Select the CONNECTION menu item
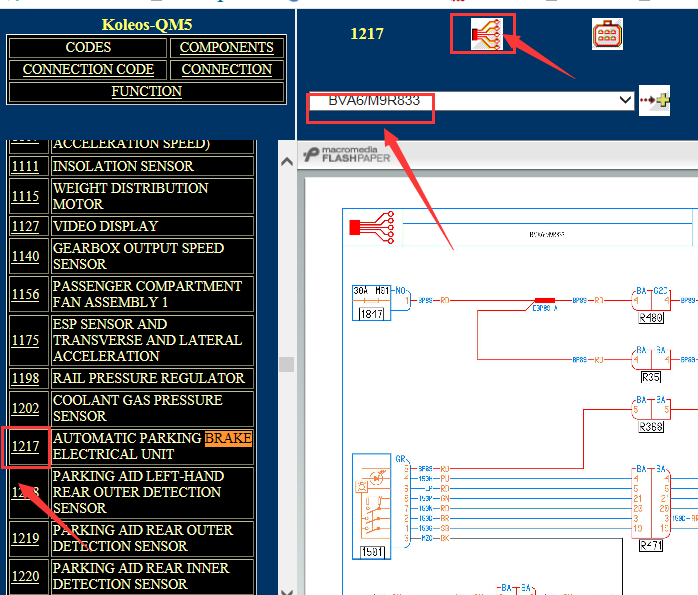The image size is (698, 595). tap(226, 69)
